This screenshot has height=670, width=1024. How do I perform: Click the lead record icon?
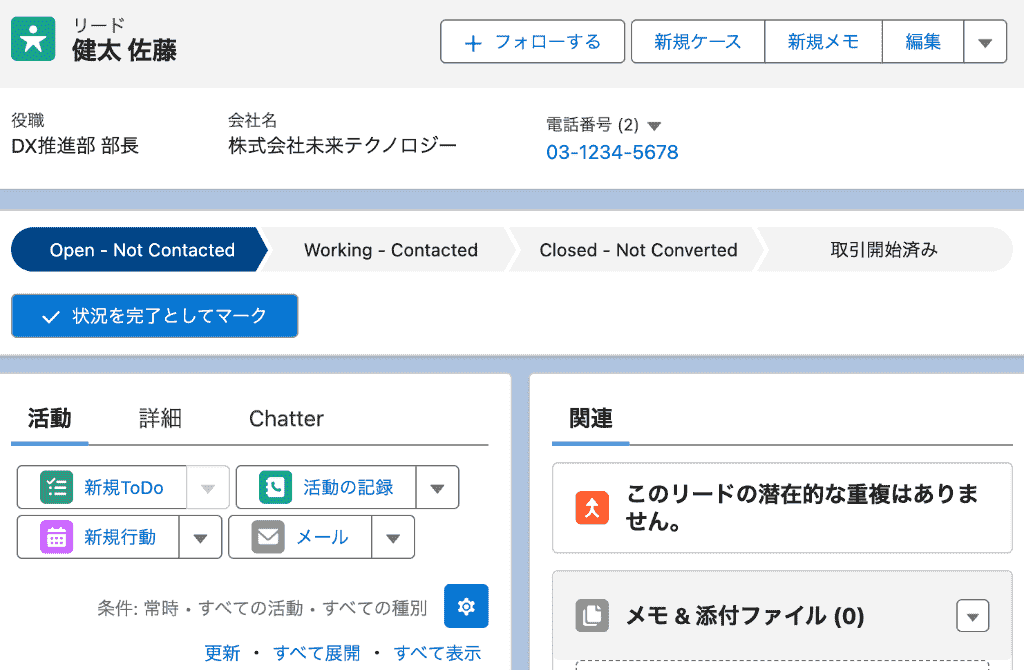coord(33,41)
